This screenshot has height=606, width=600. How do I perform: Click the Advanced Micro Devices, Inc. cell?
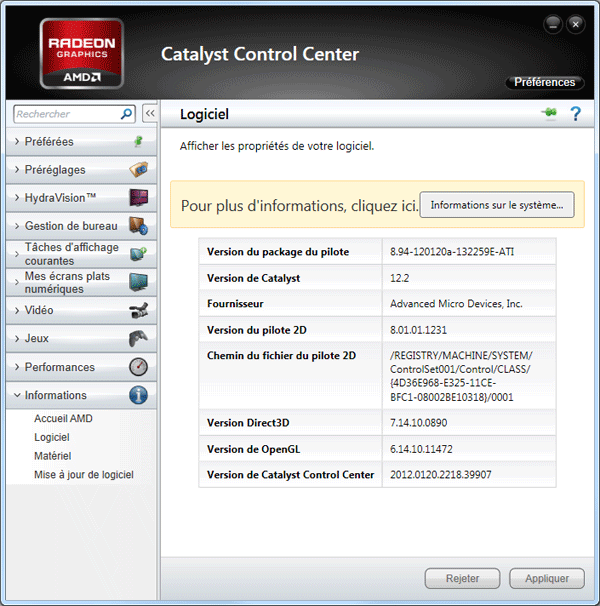(x=456, y=304)
